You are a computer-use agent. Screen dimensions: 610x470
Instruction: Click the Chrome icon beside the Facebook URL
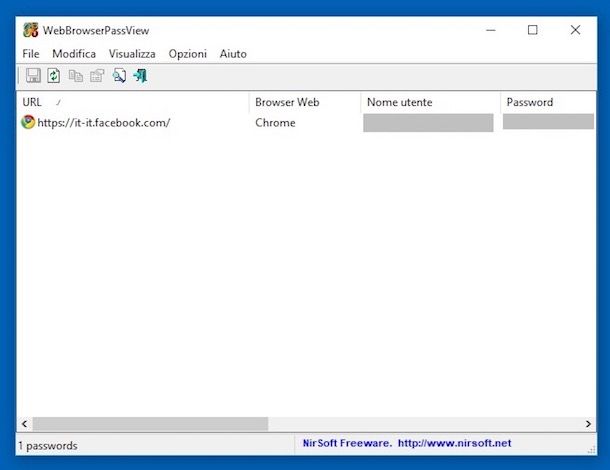pos(28,122)
